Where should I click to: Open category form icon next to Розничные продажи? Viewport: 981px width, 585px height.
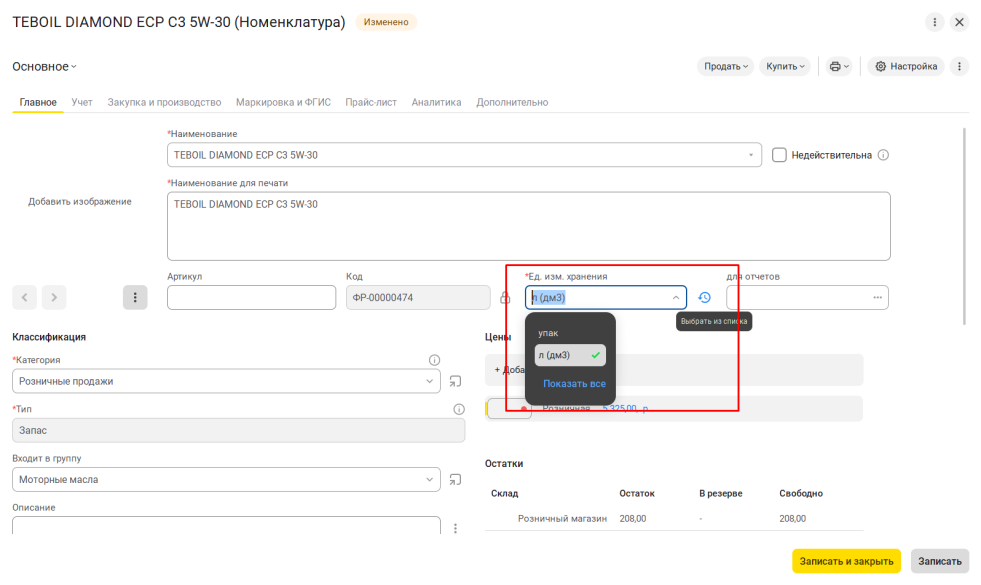tap(455, 381)
